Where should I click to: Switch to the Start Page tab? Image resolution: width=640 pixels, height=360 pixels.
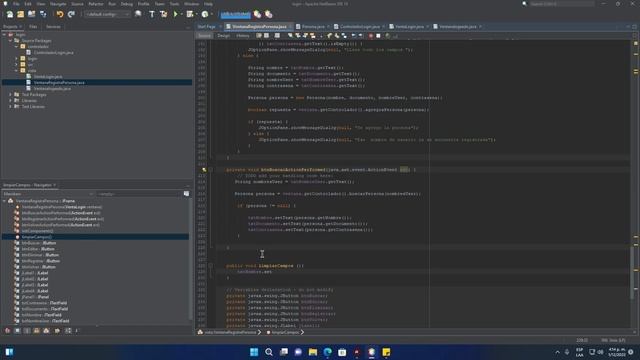pos(207,27)
